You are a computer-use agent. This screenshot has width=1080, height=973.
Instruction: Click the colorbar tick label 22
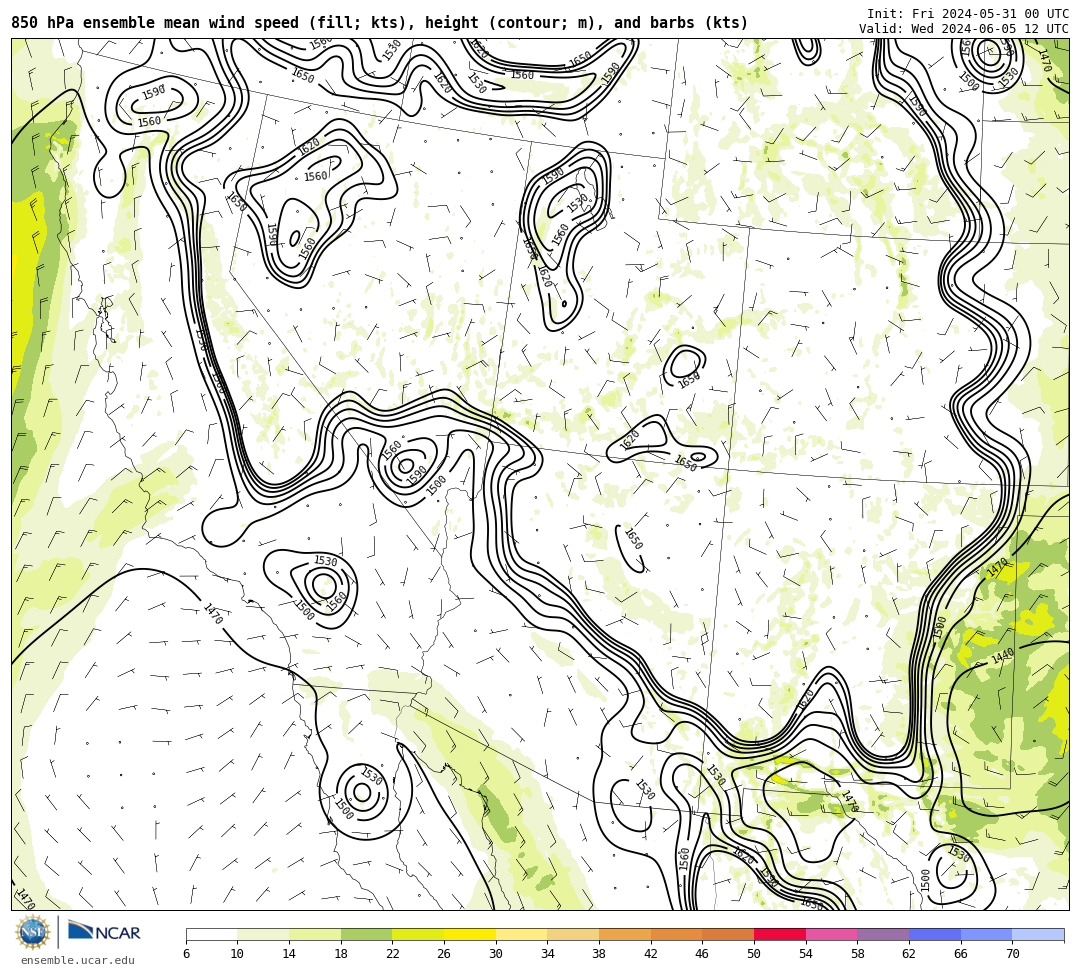point(393,954)
